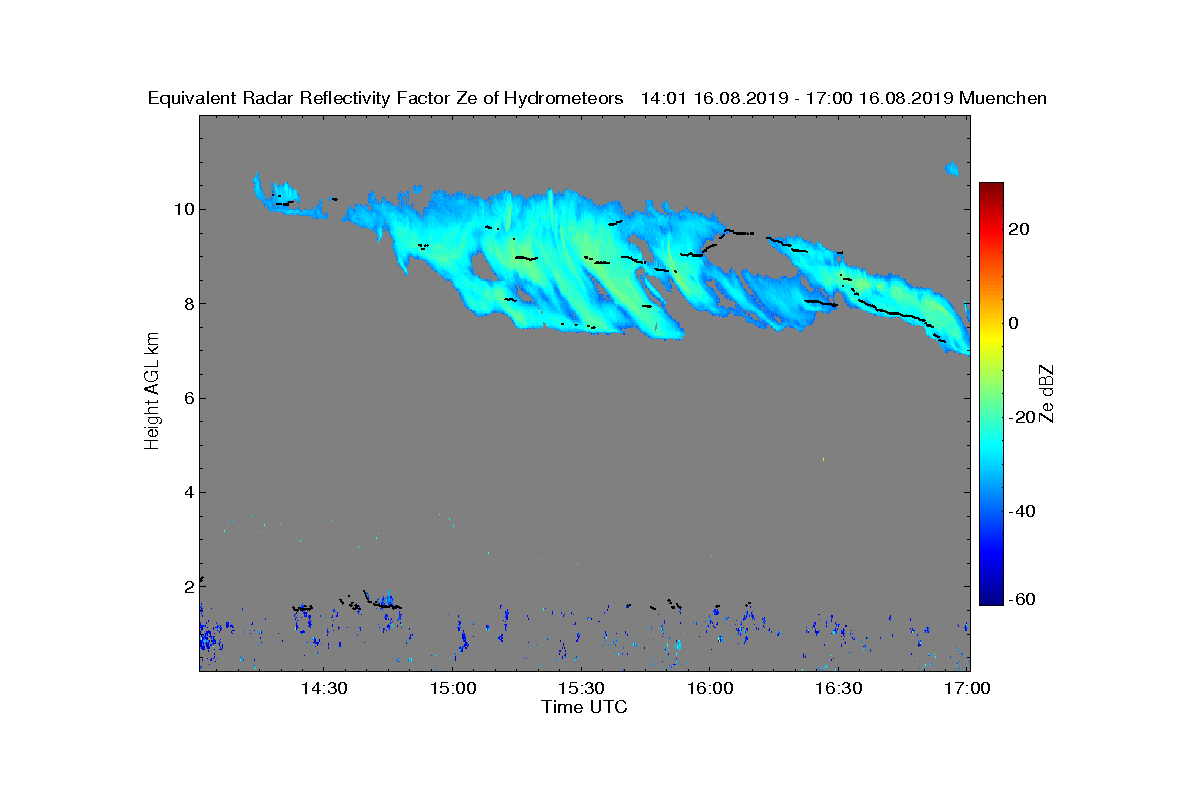Click the 'Height AGL km' axis label

point(153,392)
